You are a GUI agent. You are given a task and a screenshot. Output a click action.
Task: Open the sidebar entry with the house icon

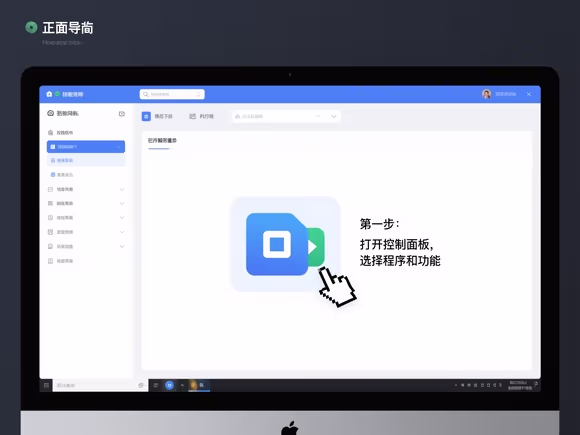pyautogui.click(x=86, y=132)
